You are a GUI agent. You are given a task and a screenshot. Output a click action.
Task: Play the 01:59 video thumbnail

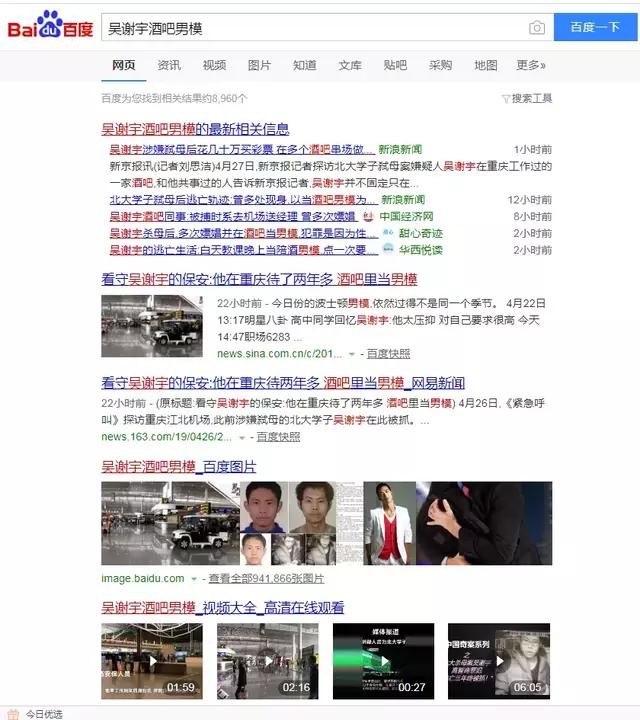151,660
